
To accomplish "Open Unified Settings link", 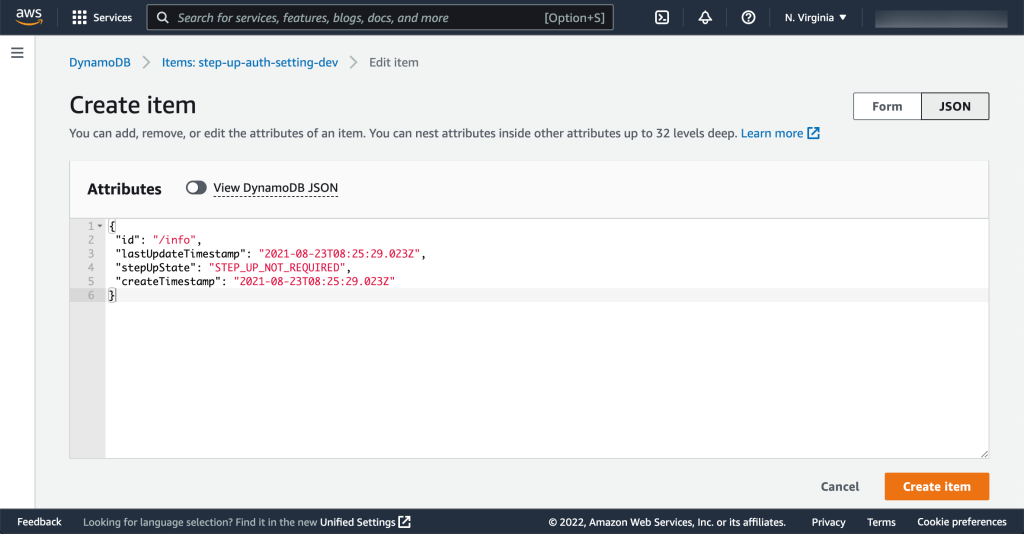I will click(x=357, y=522).
